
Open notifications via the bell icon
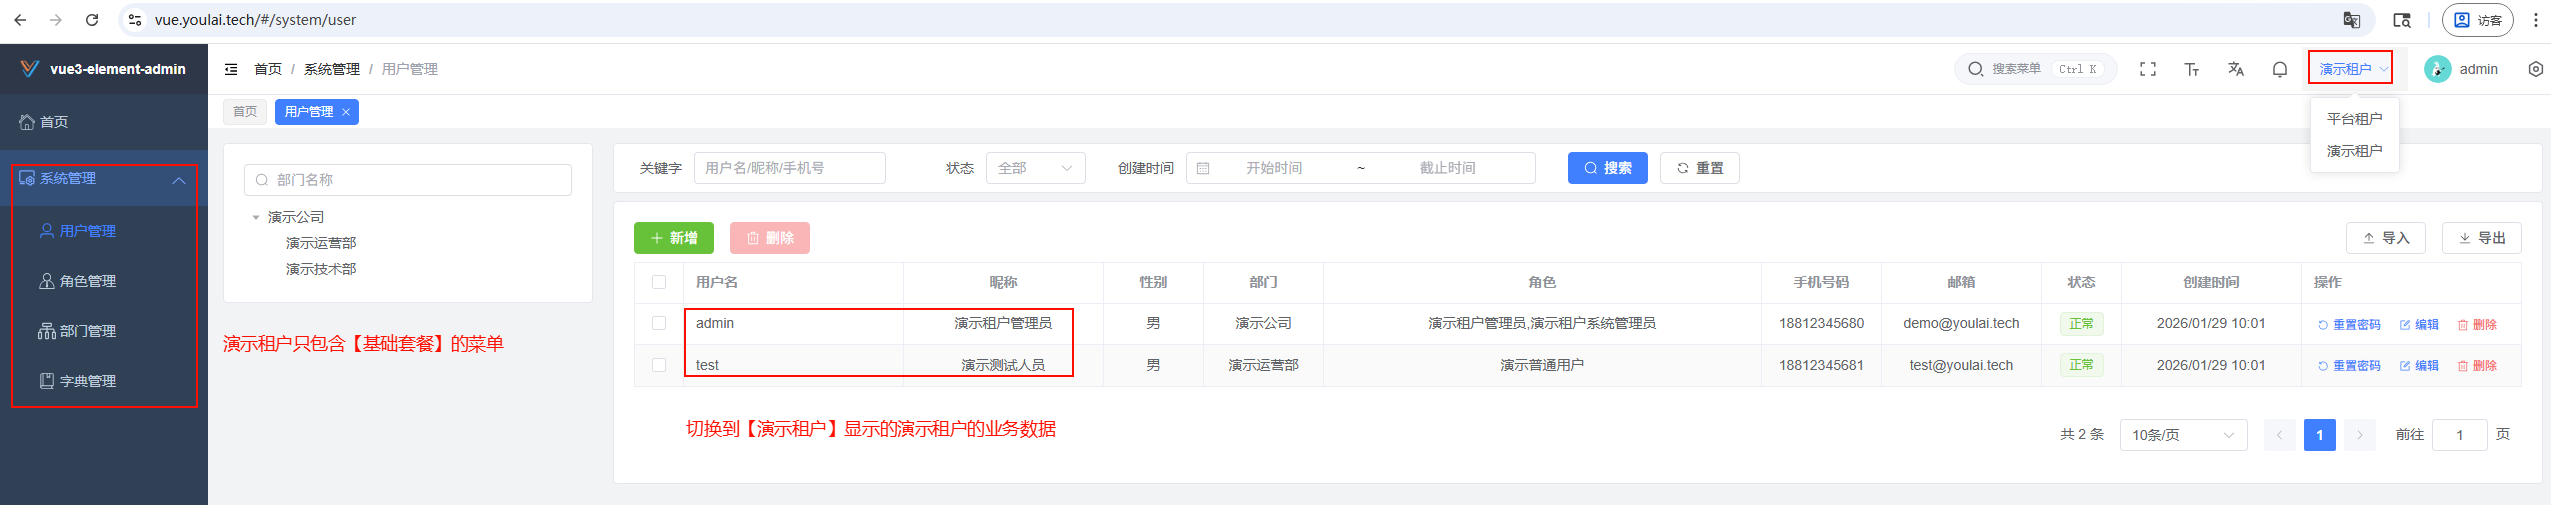[2280, 69]
